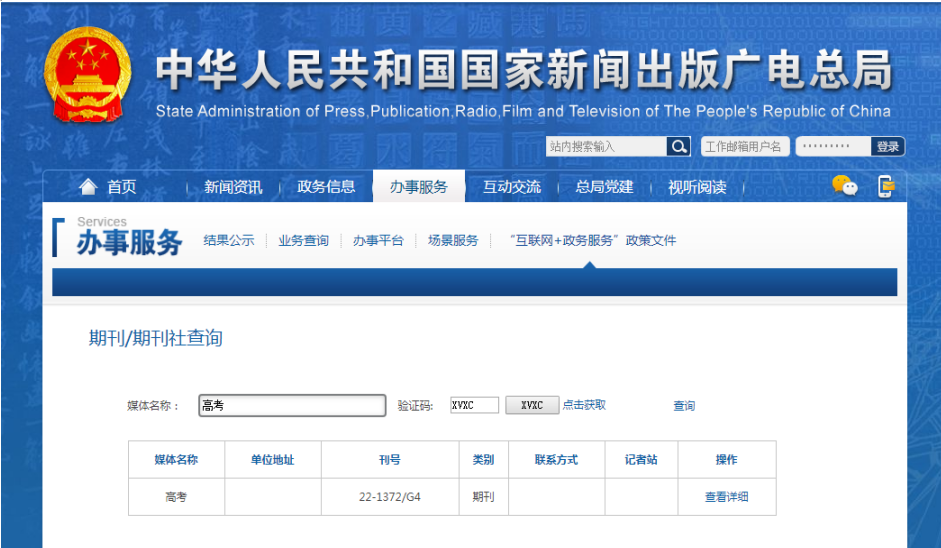
Task: Click the 办事服务 Services section title
Action: point(129,236)
